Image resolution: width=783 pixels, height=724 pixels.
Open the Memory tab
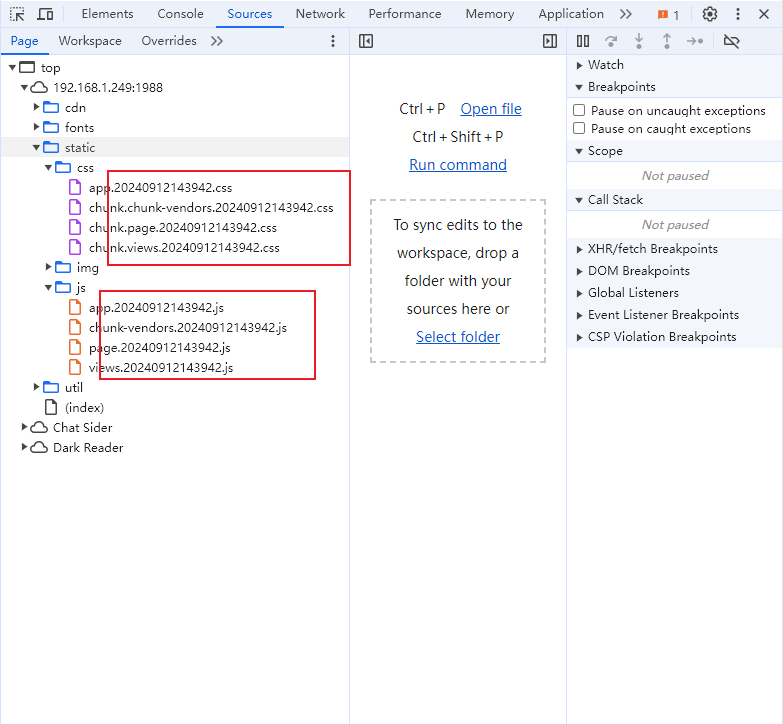pyautogui.click(x=490, y=14)
